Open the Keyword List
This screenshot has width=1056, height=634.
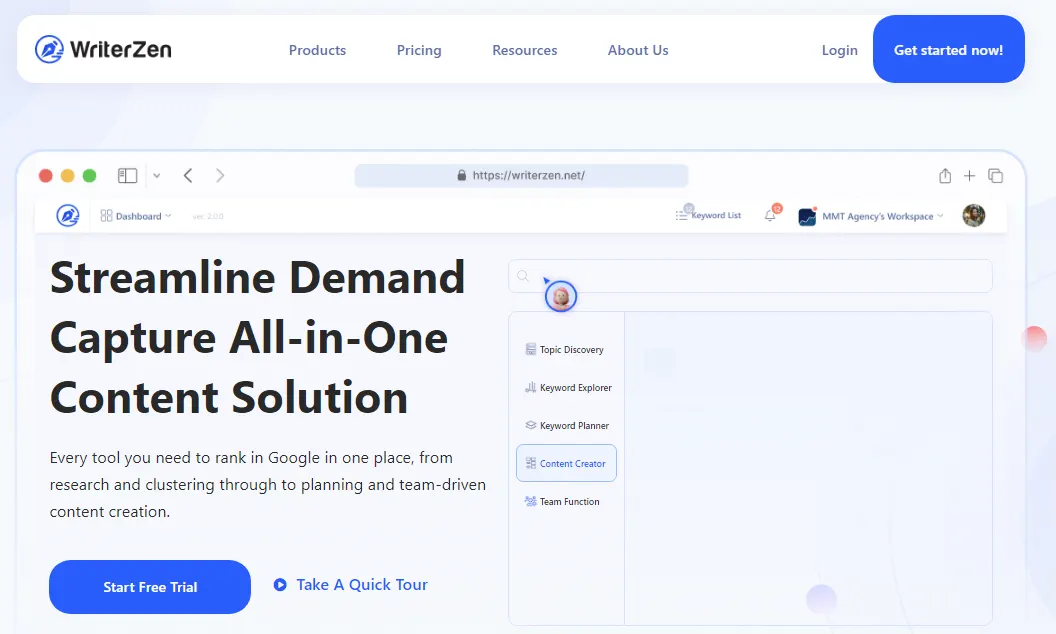pyautogui.click(x=708, y=215)
